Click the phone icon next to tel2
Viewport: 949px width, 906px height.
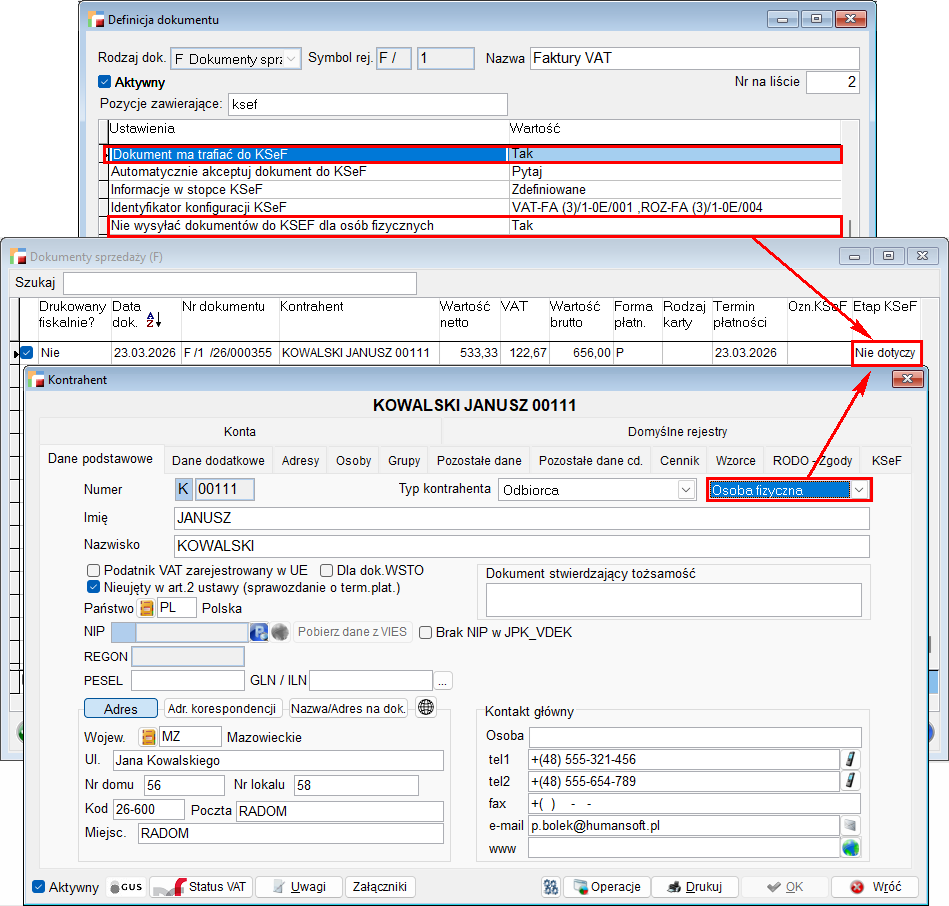(851, 781)
